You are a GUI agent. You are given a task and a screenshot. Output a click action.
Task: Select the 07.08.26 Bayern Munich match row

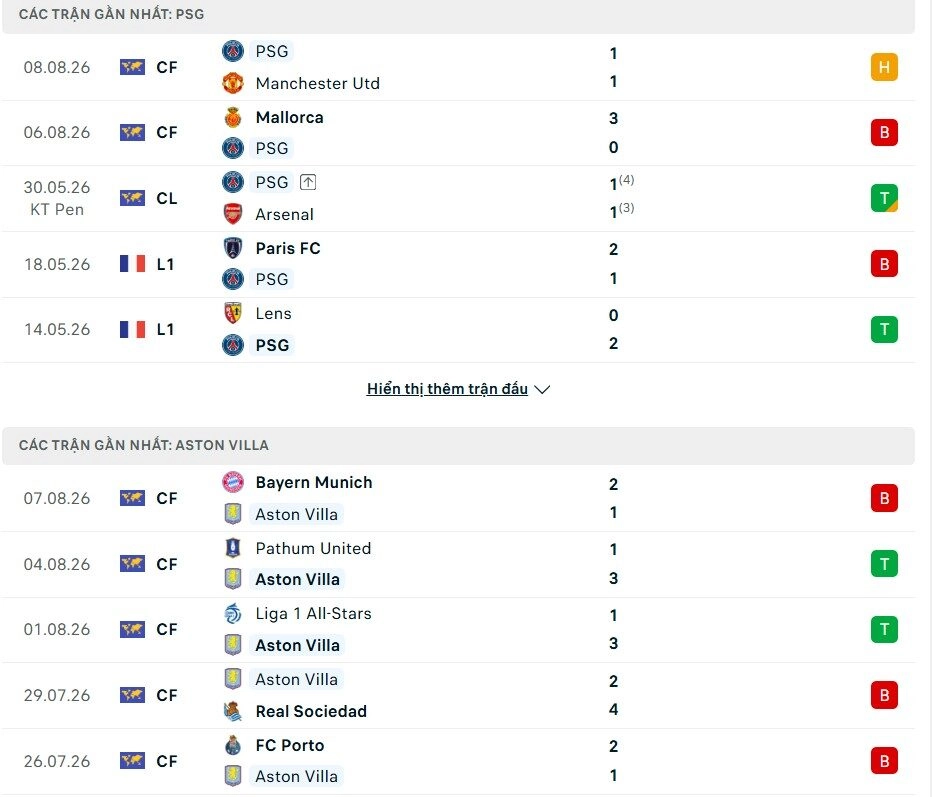[458, 498]
